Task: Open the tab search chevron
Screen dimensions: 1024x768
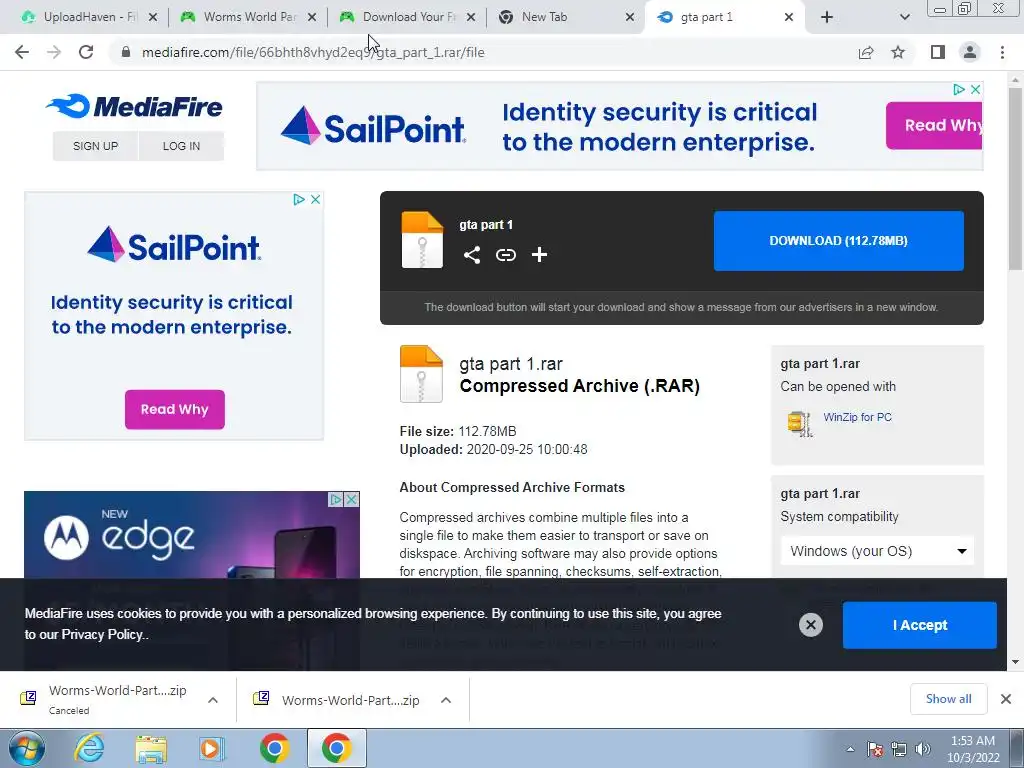Action: coord(904,17)
